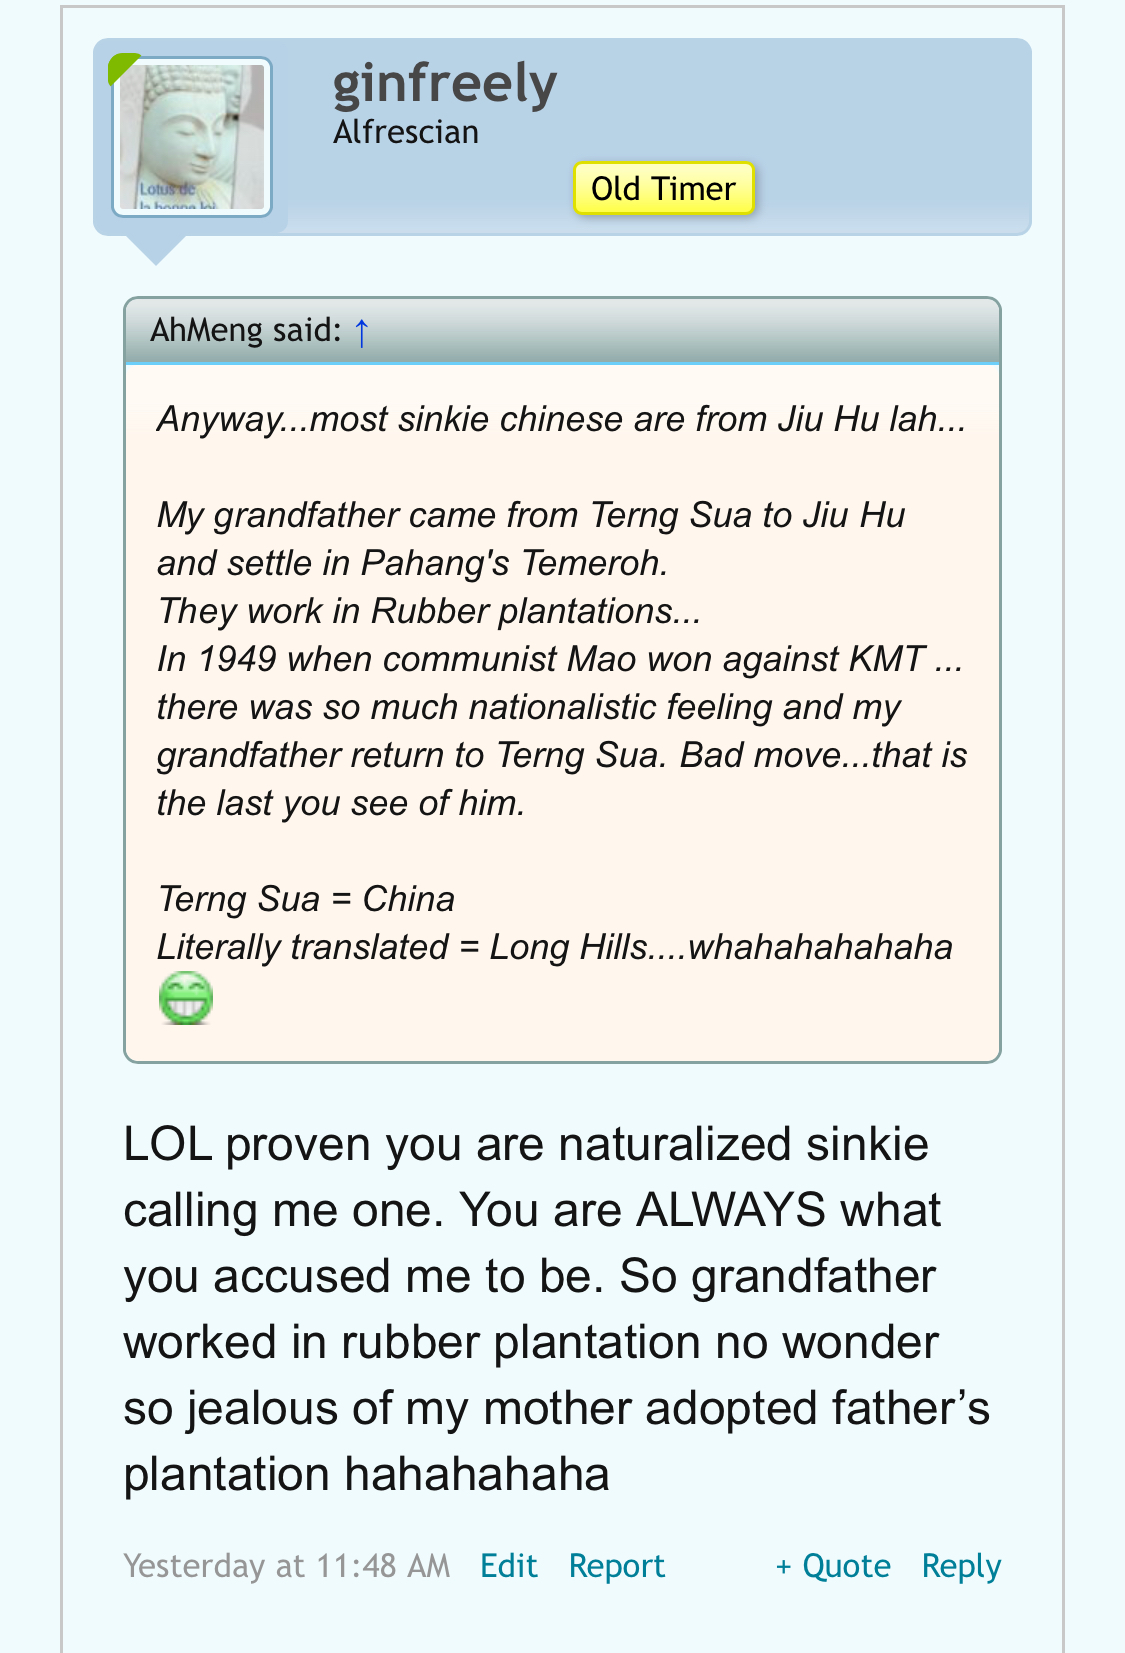Open the Yesterday at 11:48 AM permalink
The image size is (1125, 1653).
click(x=287, y=1565)
